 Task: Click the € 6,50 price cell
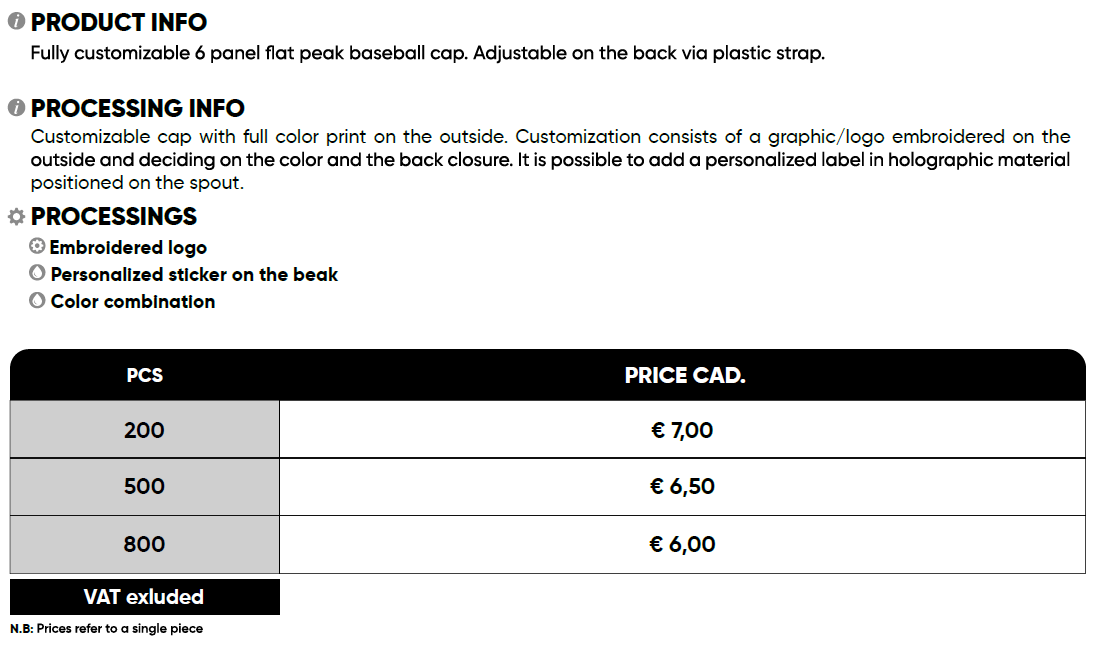[x=682, y=487]
